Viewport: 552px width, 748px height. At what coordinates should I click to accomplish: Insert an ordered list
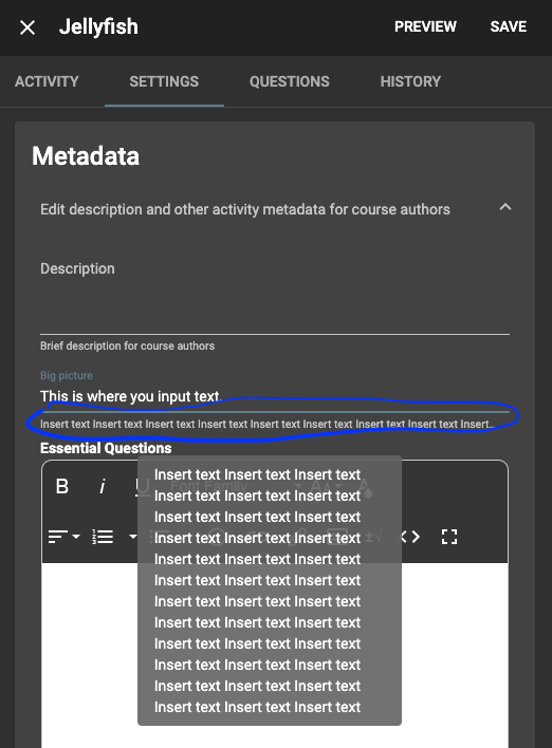point(103,537)
